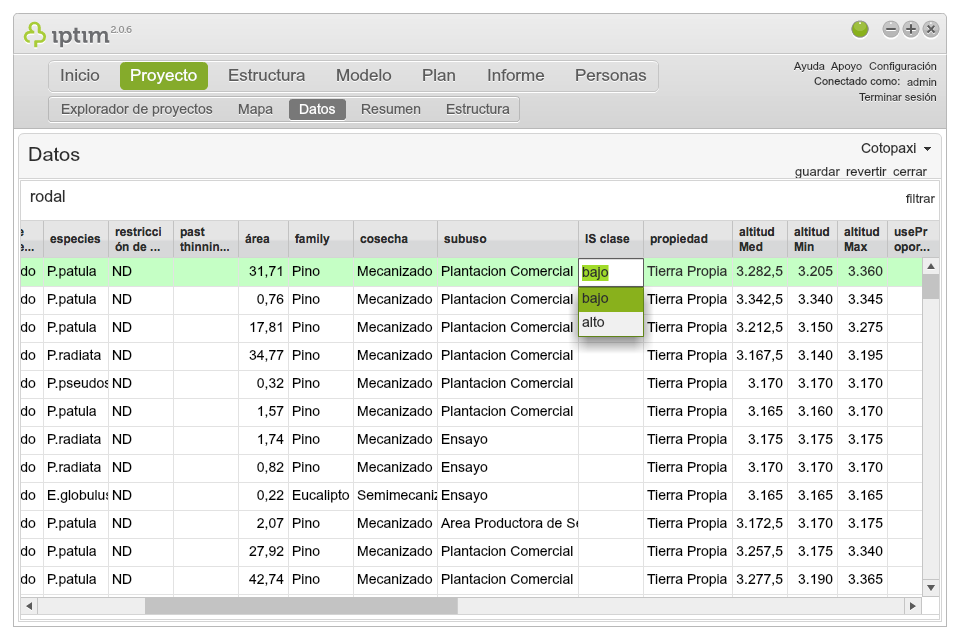Click the vertical scrollbar down arrow
The width and height of the screenshot is (960, 640).
tap(930, 588)
